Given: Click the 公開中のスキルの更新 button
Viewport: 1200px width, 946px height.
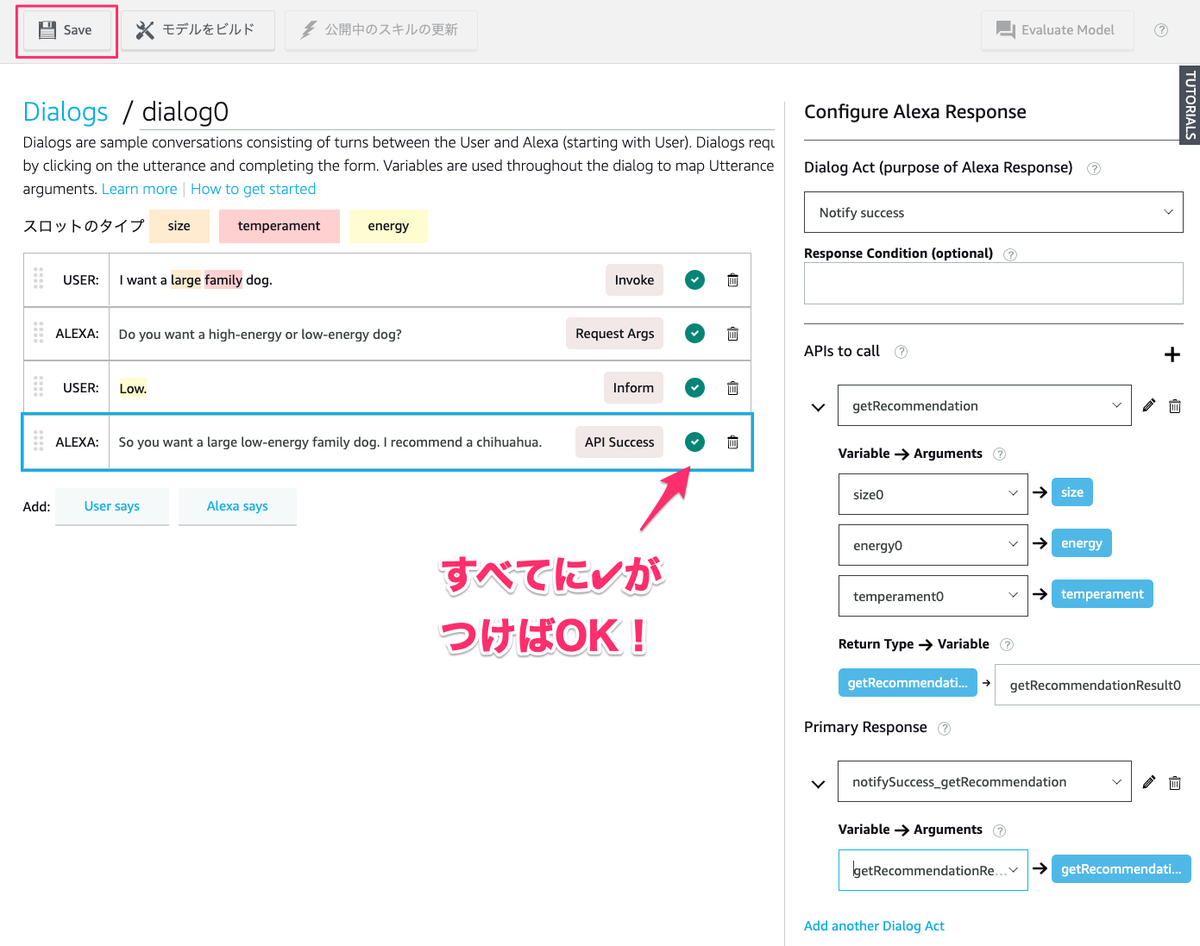Looking at the screenshot, I should click(381, 30).
